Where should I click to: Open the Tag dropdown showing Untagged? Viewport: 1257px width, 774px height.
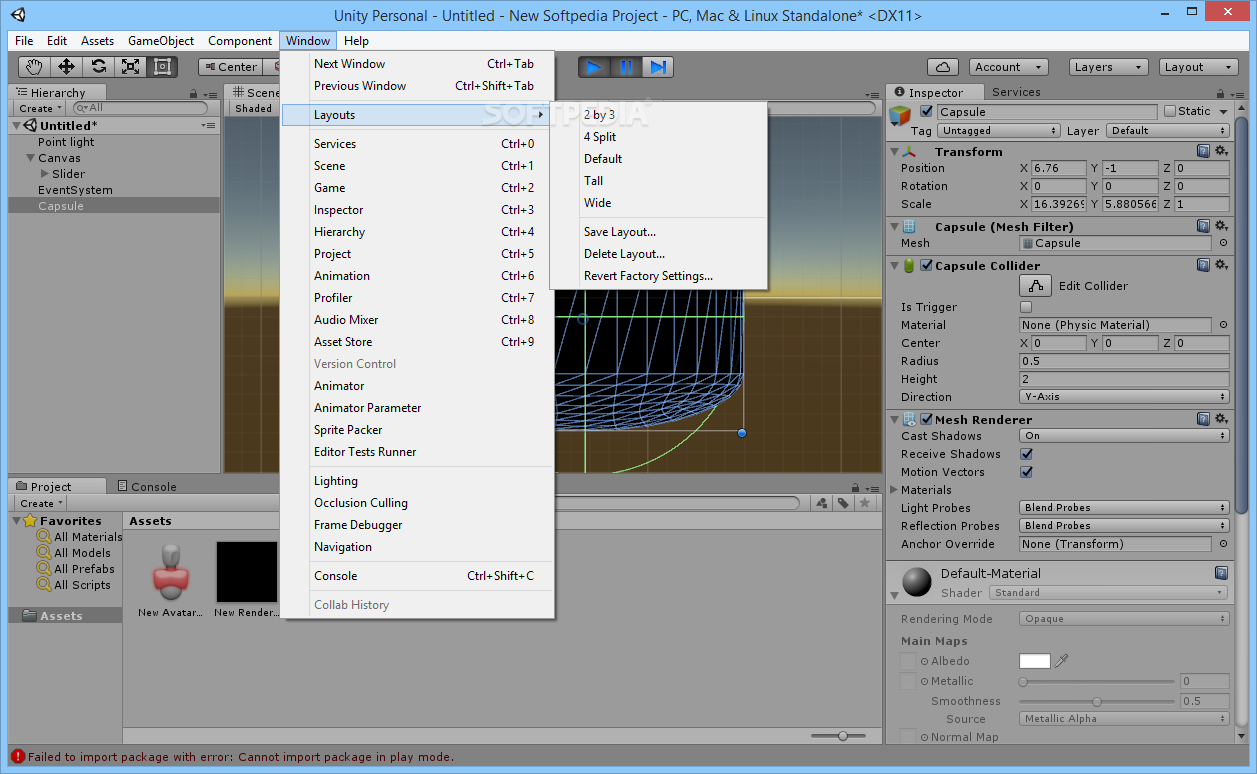click(998, 131)
